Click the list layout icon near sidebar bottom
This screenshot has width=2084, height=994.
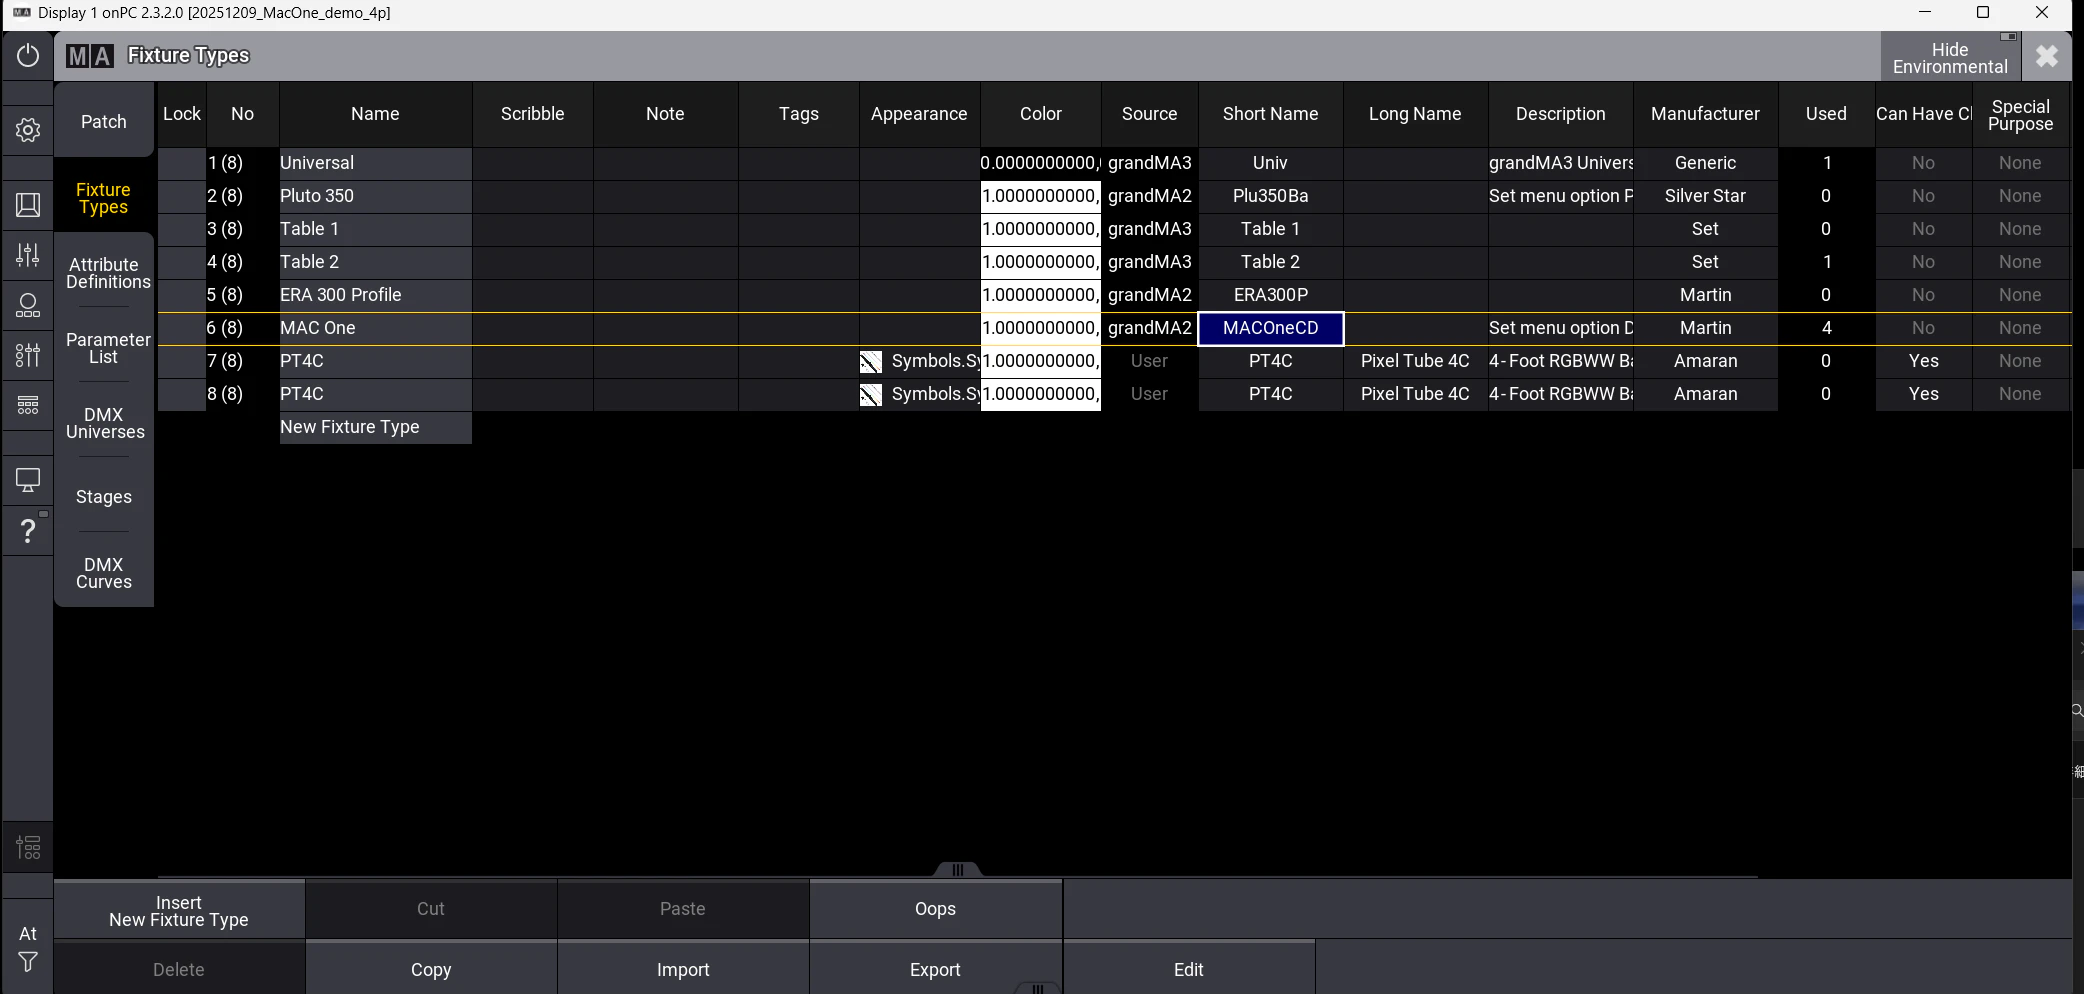(x=28, y=848)
